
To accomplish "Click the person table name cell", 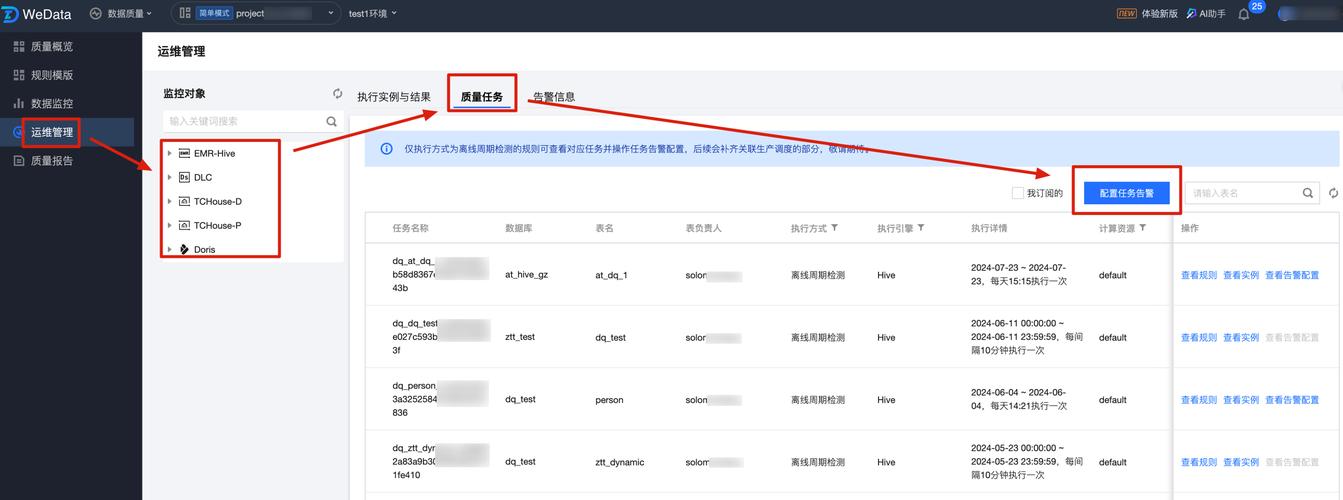I will (x=609, y=400).
